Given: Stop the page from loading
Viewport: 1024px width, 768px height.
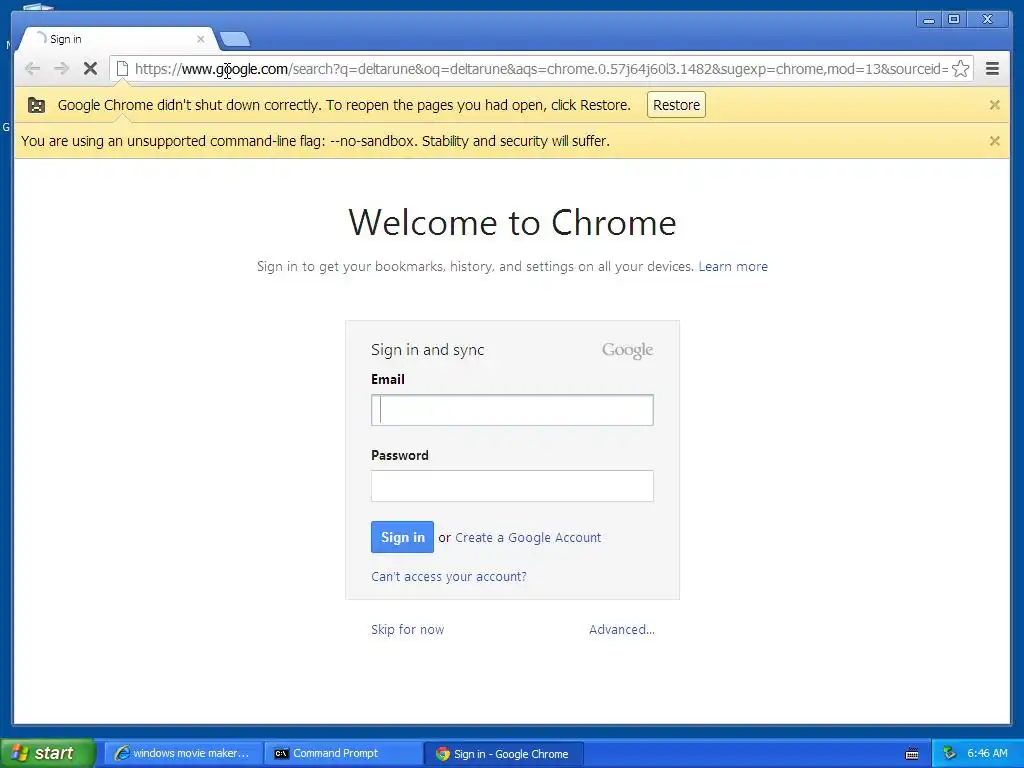Looking at the screenshot, I should pyautogui.click(x=90, y=69).
